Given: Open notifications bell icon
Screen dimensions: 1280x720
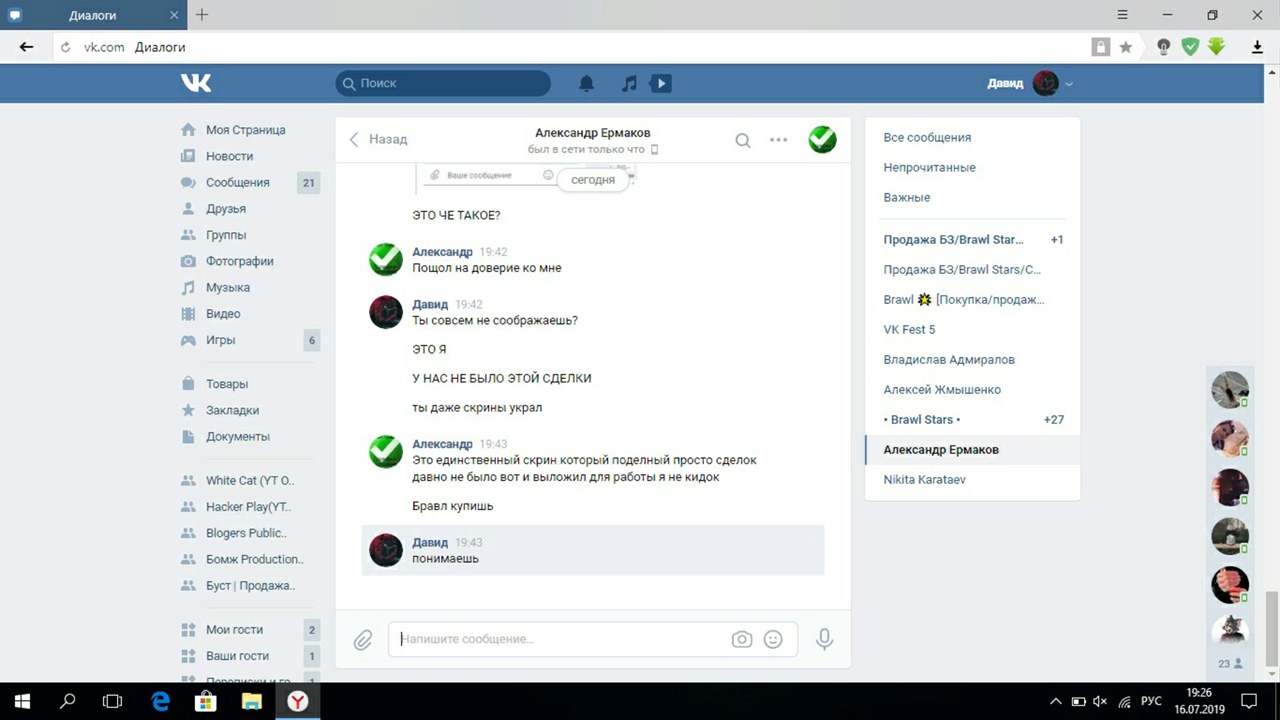Looking at the screenshot, I should coord(587,84).
